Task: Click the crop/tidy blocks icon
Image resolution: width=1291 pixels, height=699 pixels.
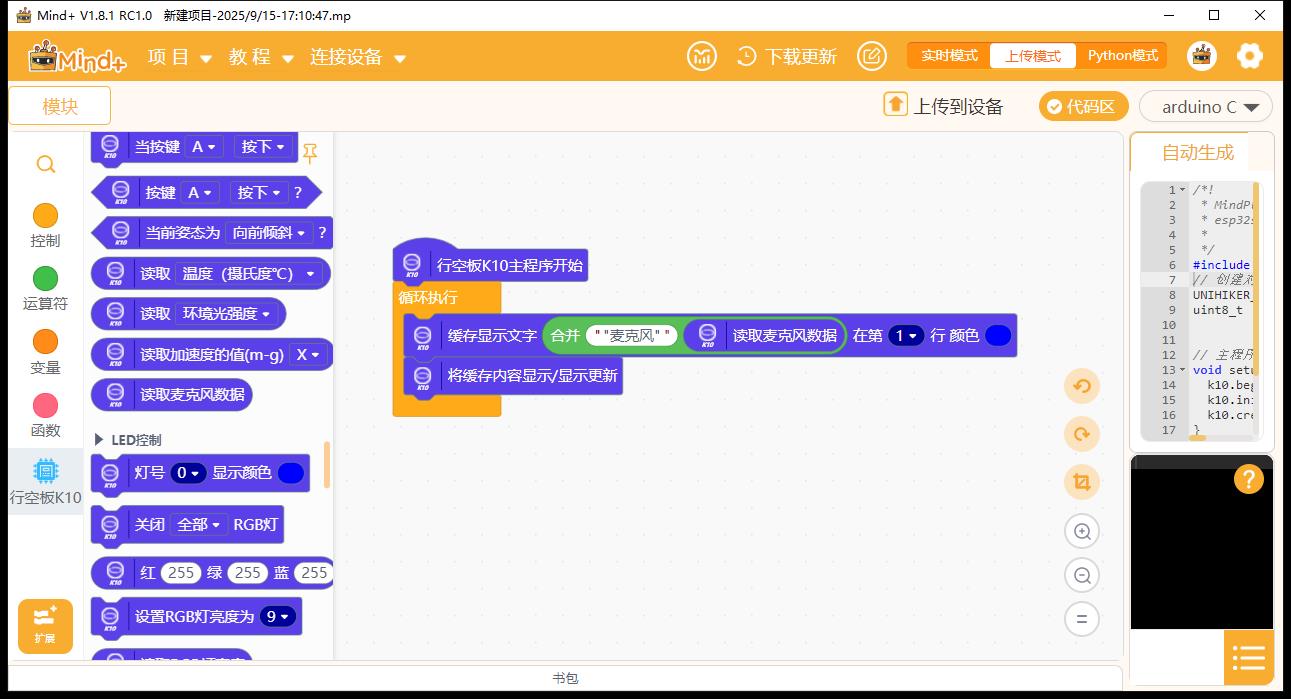Action: [1081, 482]
